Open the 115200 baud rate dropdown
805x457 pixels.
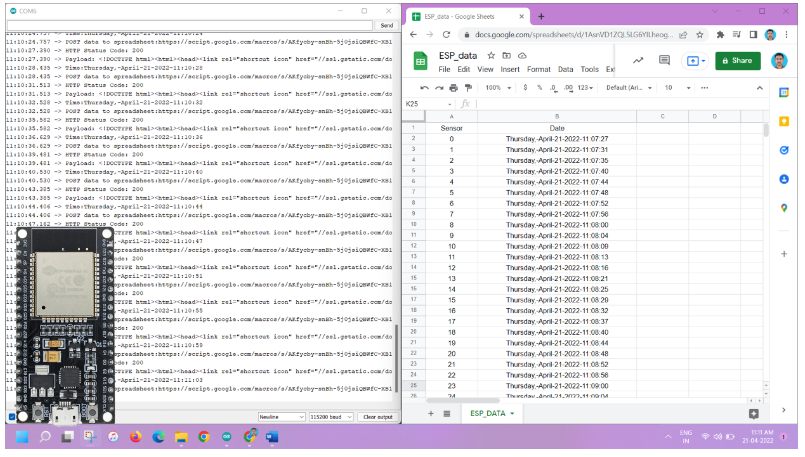[332, 416]
